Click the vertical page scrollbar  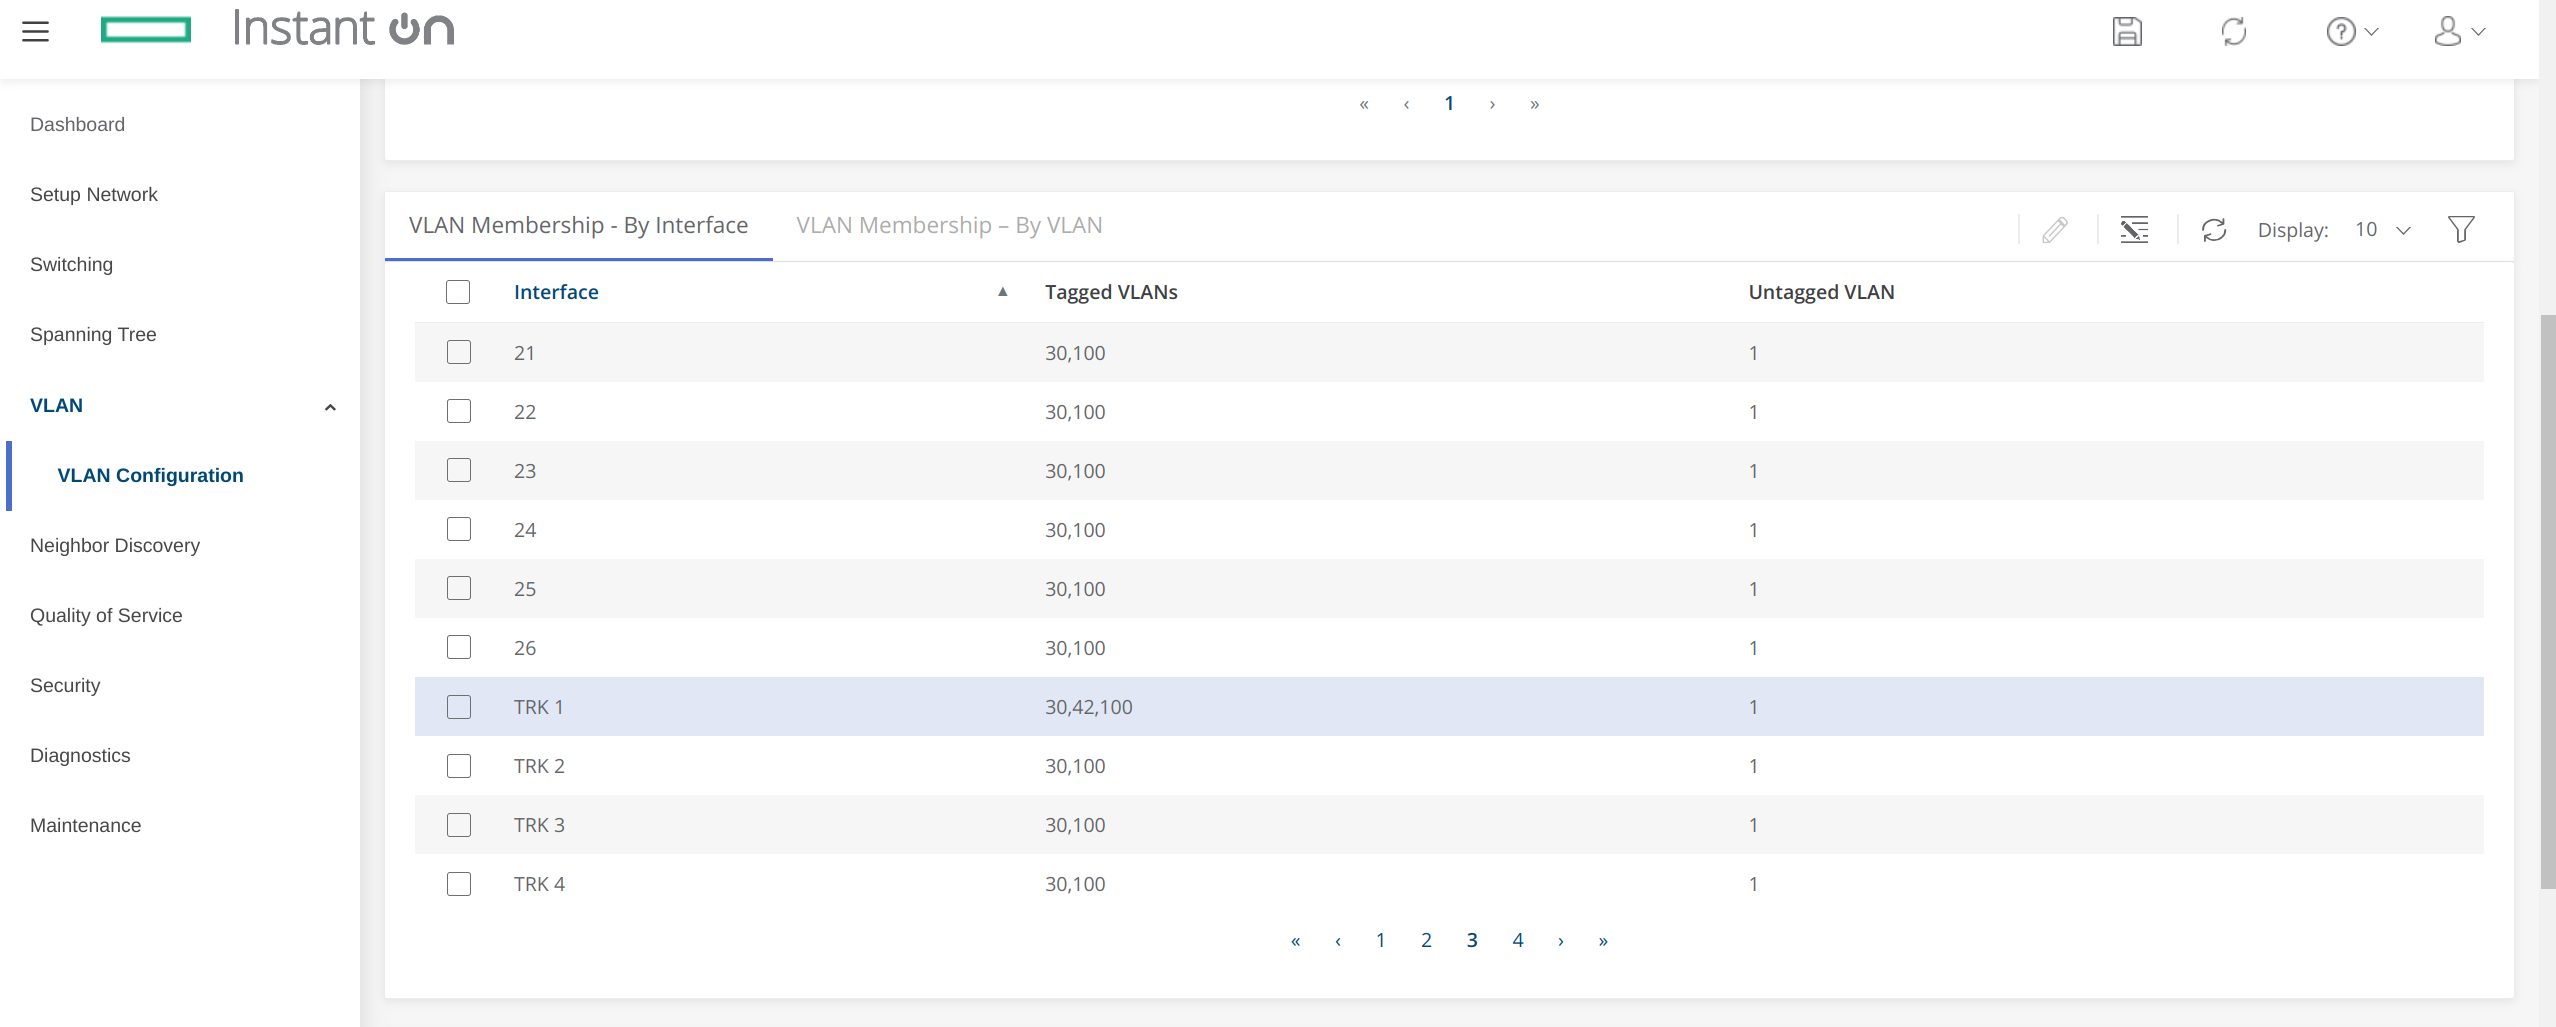[2547, 600]
